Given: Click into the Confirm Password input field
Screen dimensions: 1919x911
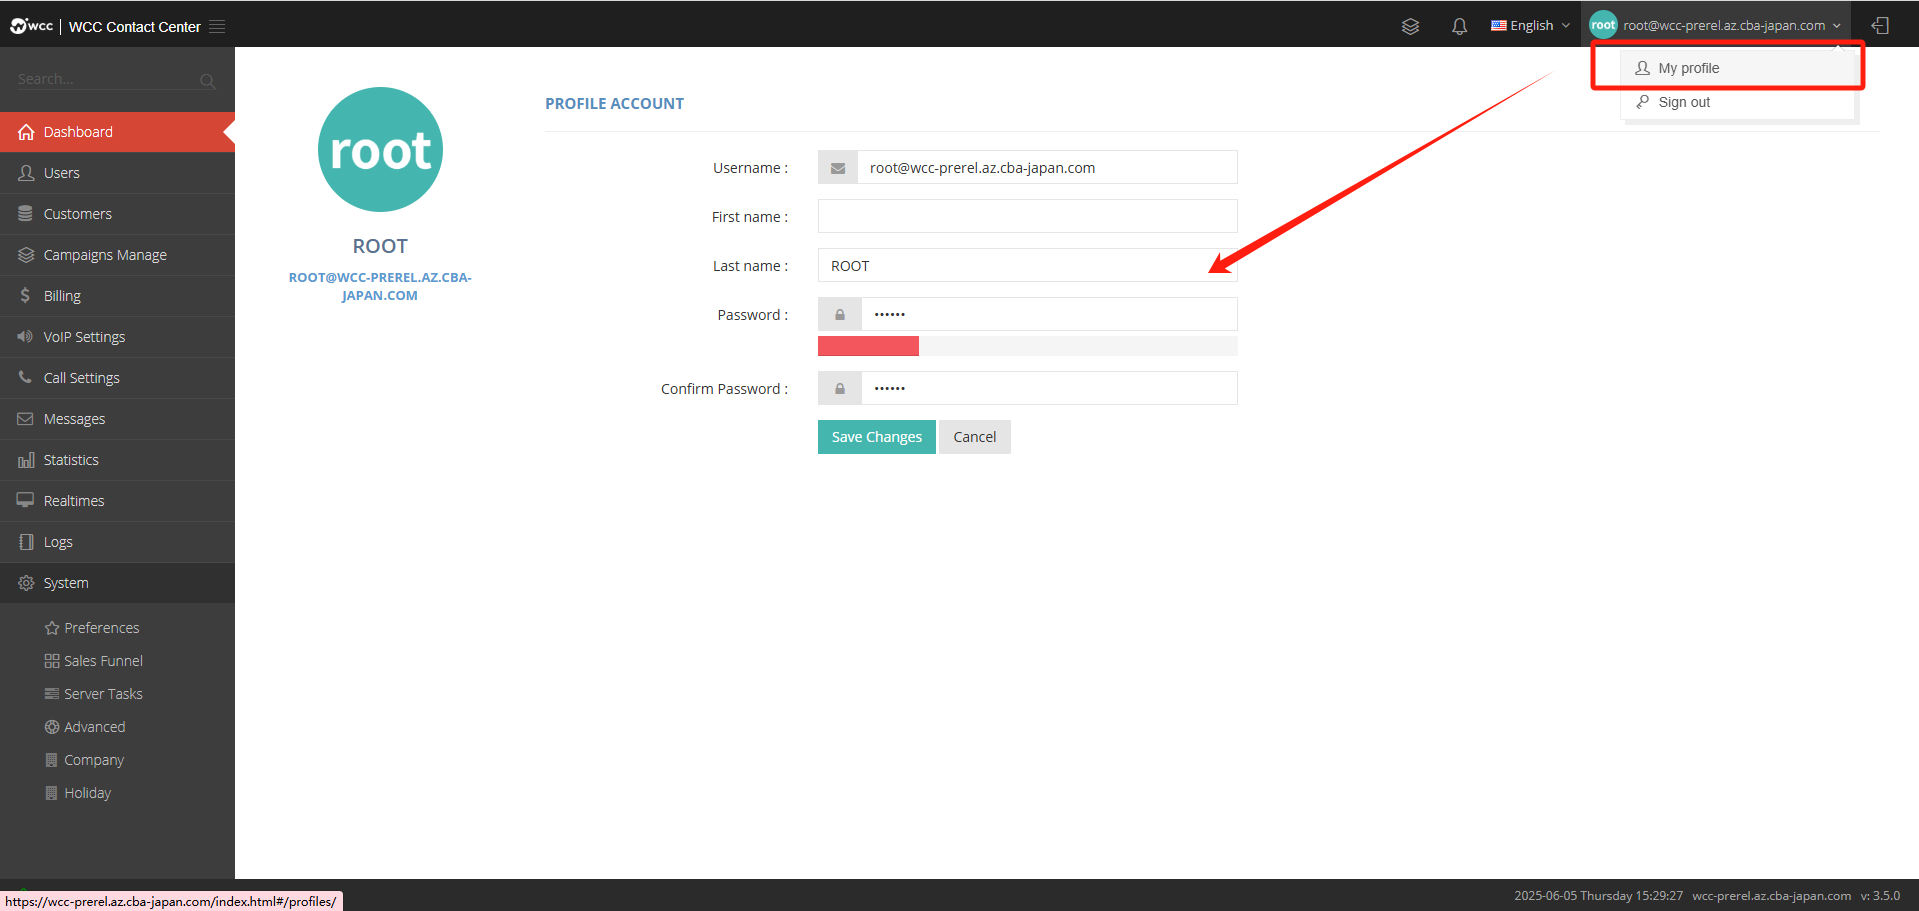Looking at the screenshot, I should tap(1049, 389).
